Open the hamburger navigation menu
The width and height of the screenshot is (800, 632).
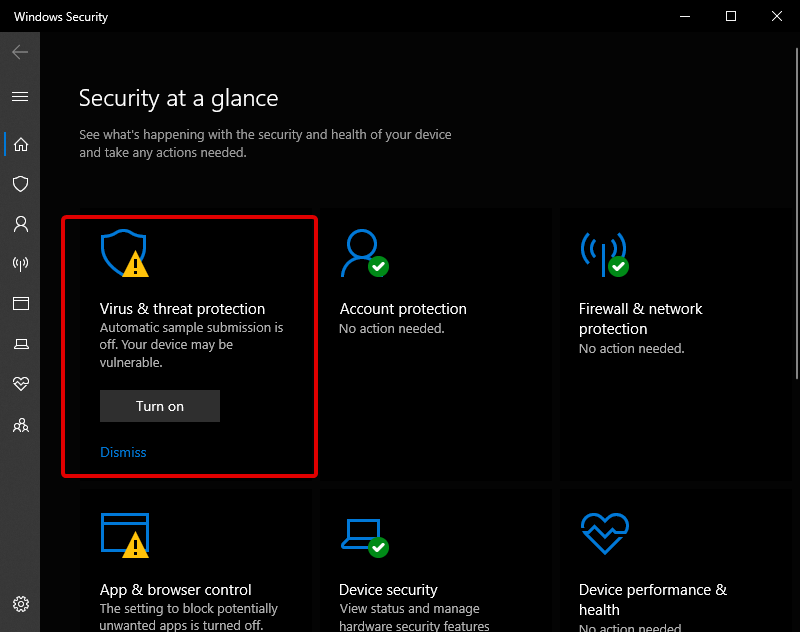pyautogui.click(x=20, y=96)
